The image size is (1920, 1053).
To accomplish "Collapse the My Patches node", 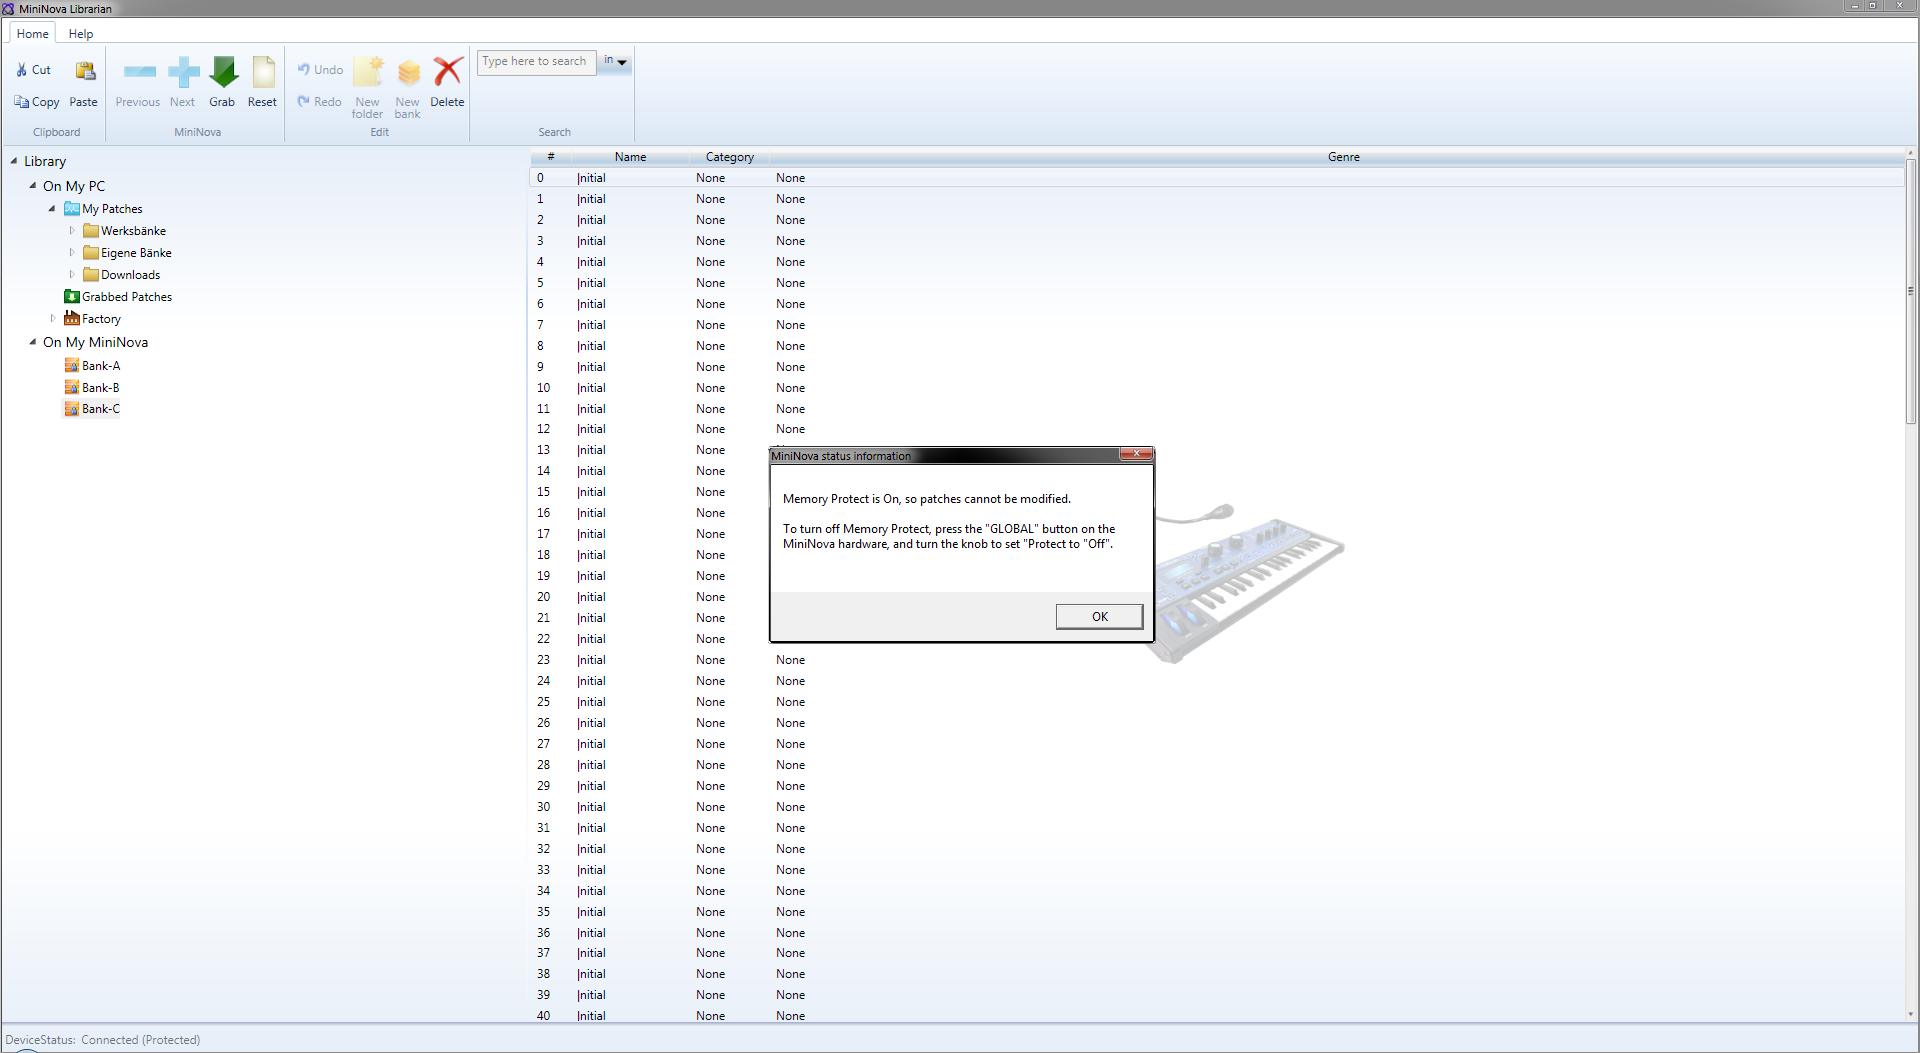I will pos(52,209).
